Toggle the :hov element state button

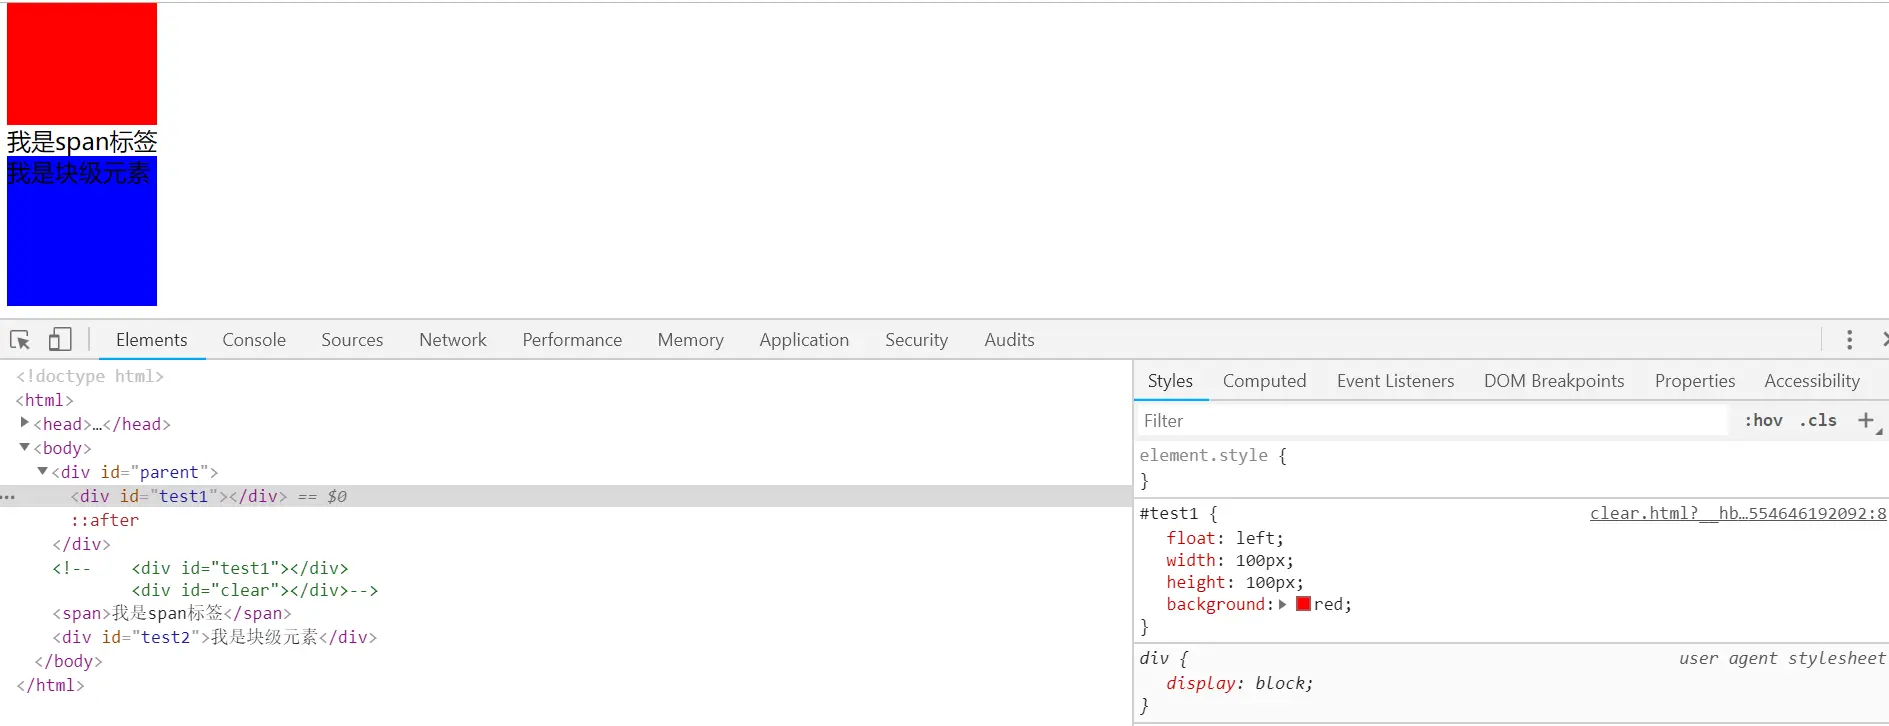1763,421
